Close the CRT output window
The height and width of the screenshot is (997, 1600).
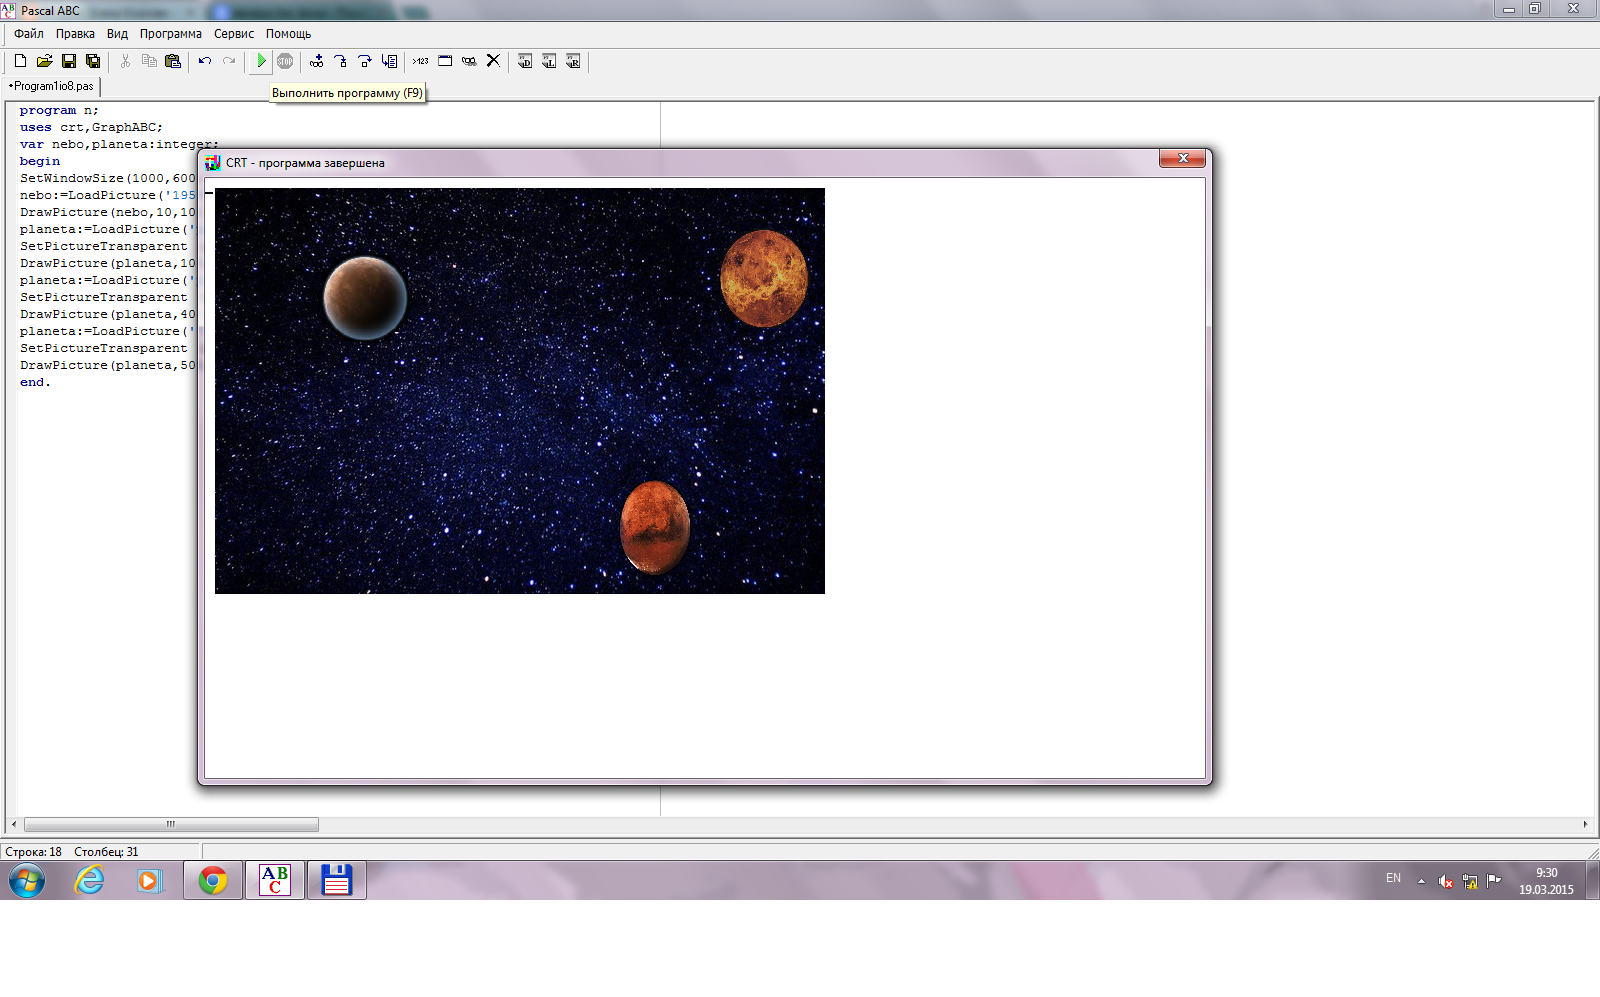click(1182, 158)
